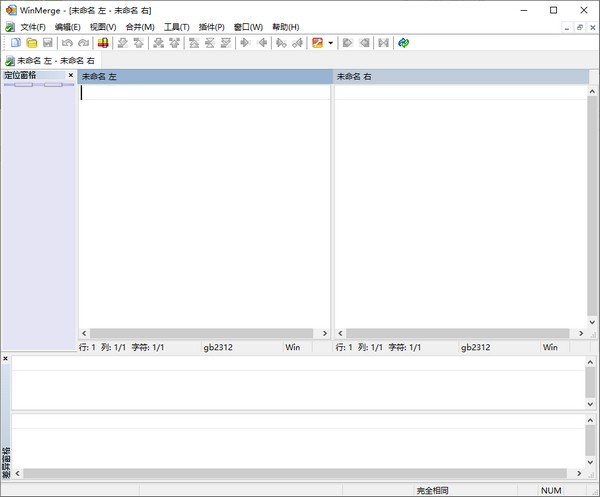Image resolution: width=600 pixels, height=497 pixels.
Task: Click the Redo toolbar icon
Action: [83, 43]
